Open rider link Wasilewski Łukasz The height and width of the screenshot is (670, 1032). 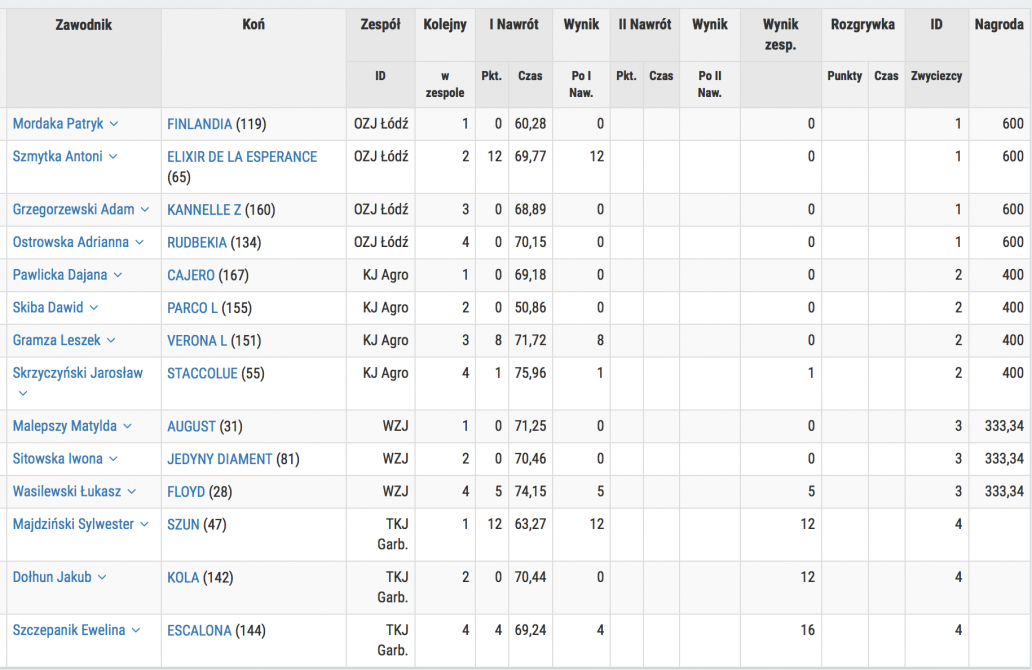coord(67,492)
